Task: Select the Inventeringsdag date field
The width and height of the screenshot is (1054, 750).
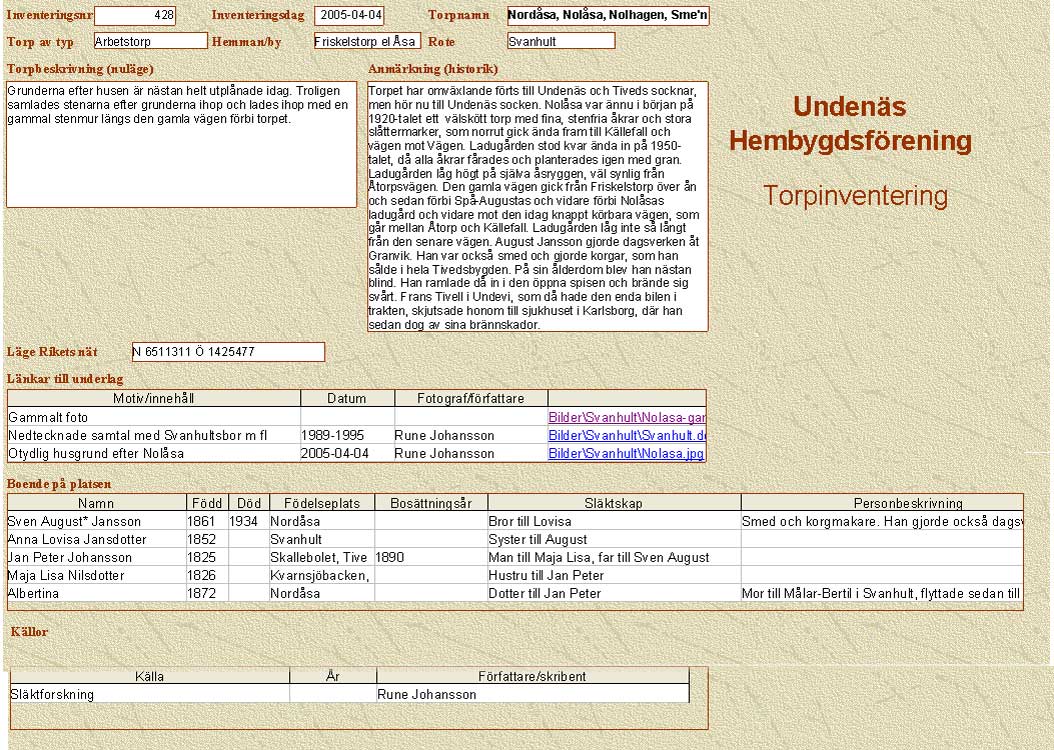Action: [349, 15]
